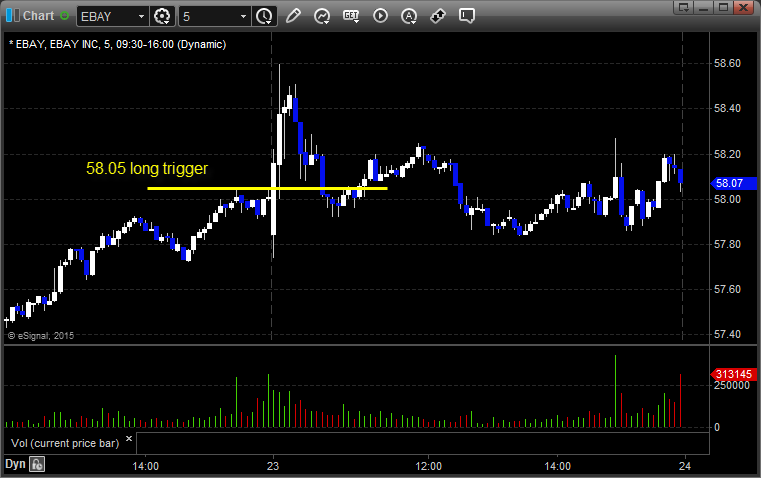Click the Vol (current price bar) label
Image resolution: width=761 pixels, height=478 pixels.
point(65,443)
